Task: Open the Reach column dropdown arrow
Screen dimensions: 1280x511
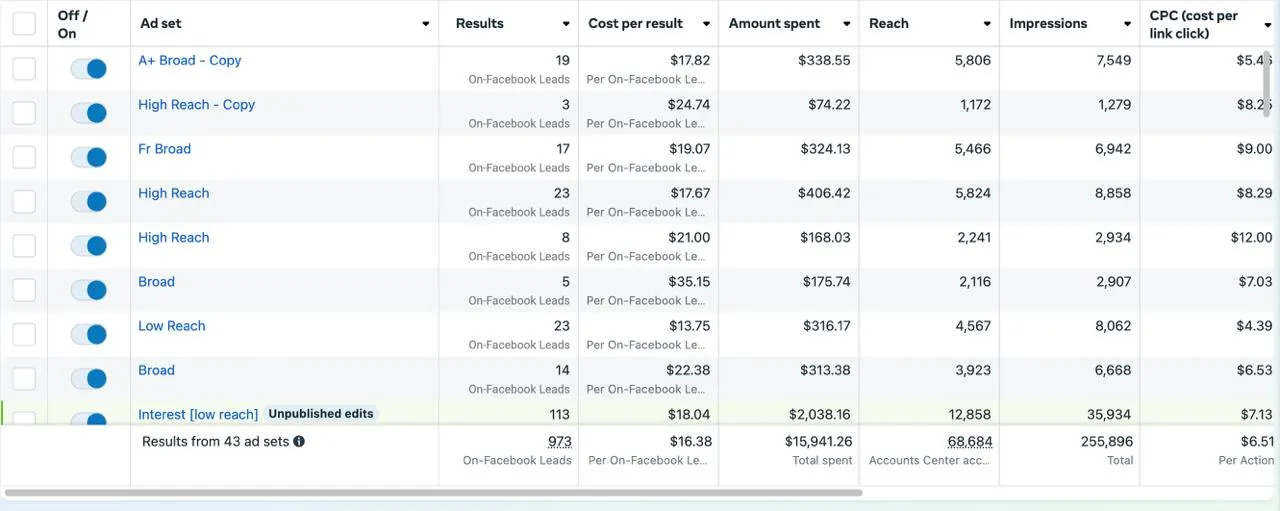Action: [x=986, y=24]
